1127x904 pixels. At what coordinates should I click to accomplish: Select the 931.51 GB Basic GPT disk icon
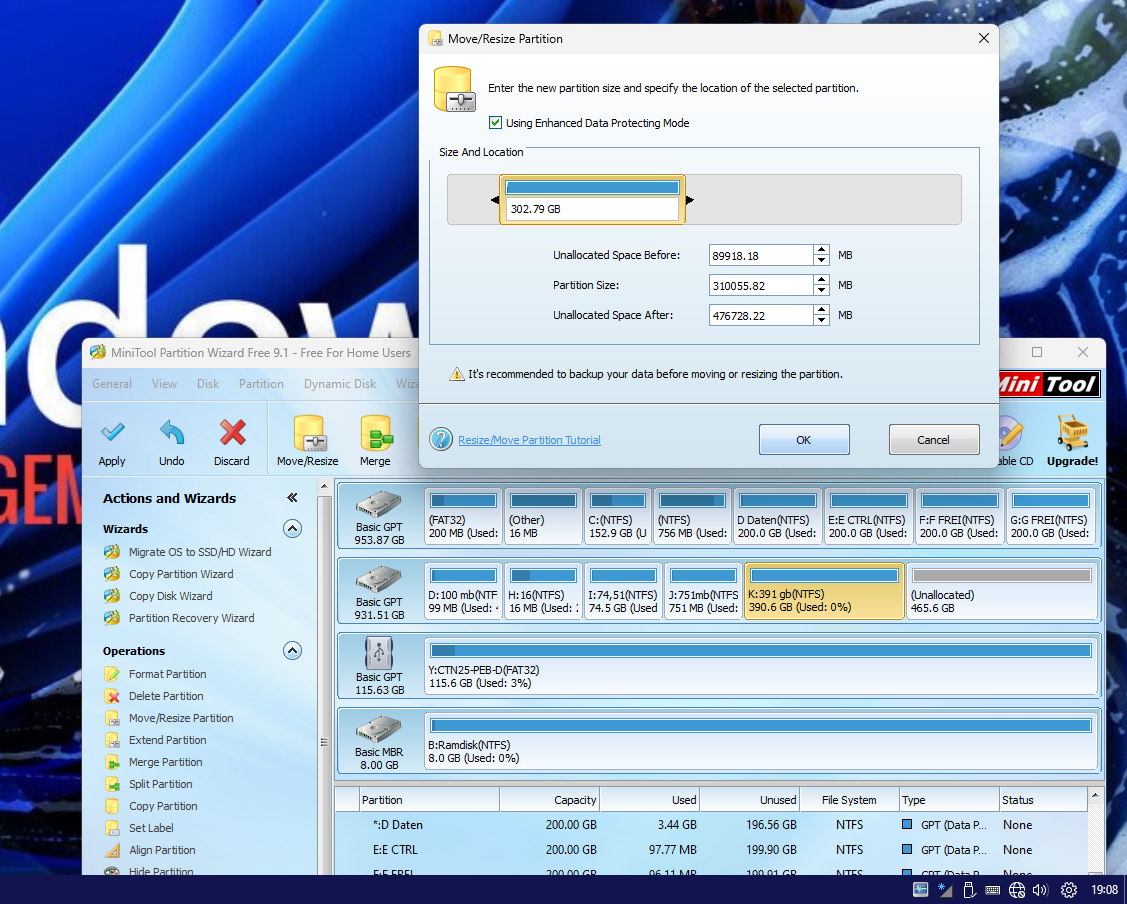(x=379, y=579)
